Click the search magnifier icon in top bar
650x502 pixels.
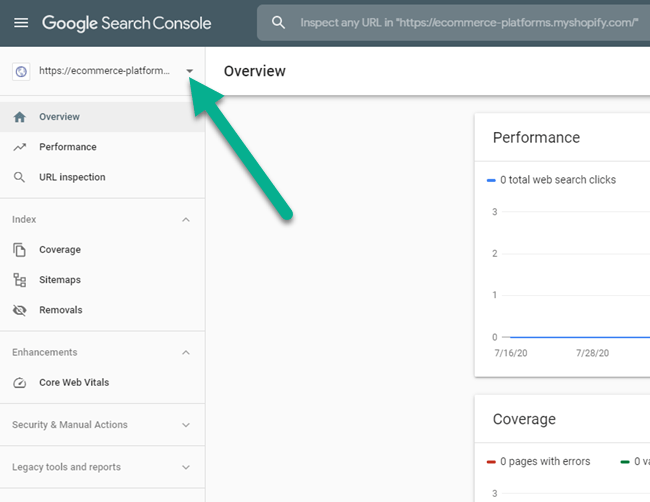279,22
